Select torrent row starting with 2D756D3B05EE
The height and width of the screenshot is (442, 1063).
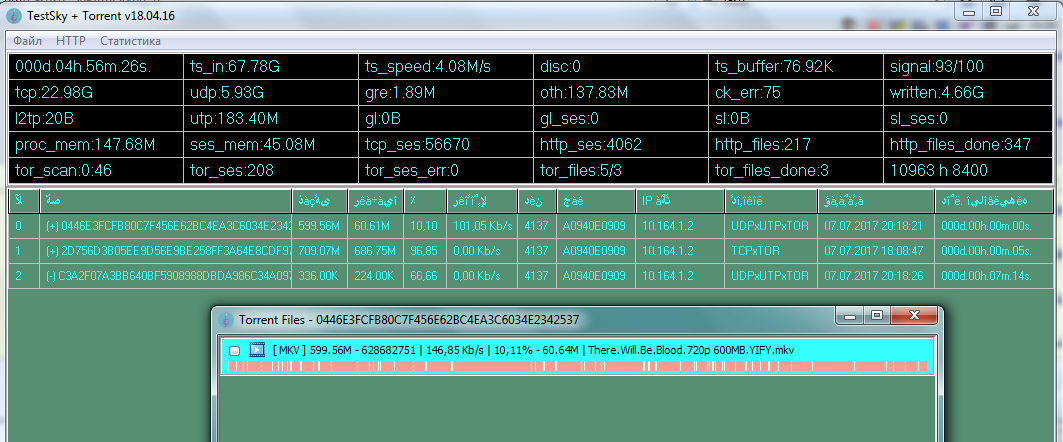[168, 250]
